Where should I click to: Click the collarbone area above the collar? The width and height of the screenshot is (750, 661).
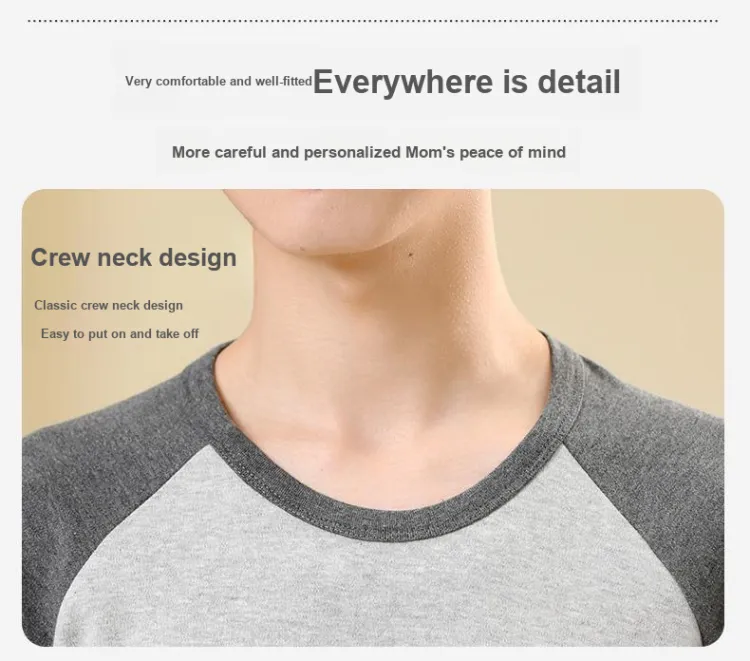click(x=383, y=454)
